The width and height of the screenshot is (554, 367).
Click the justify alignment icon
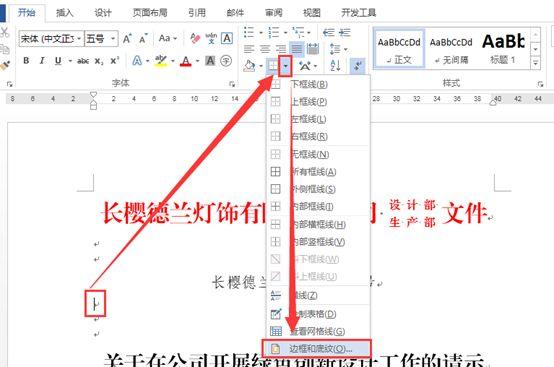coord(296,49)
